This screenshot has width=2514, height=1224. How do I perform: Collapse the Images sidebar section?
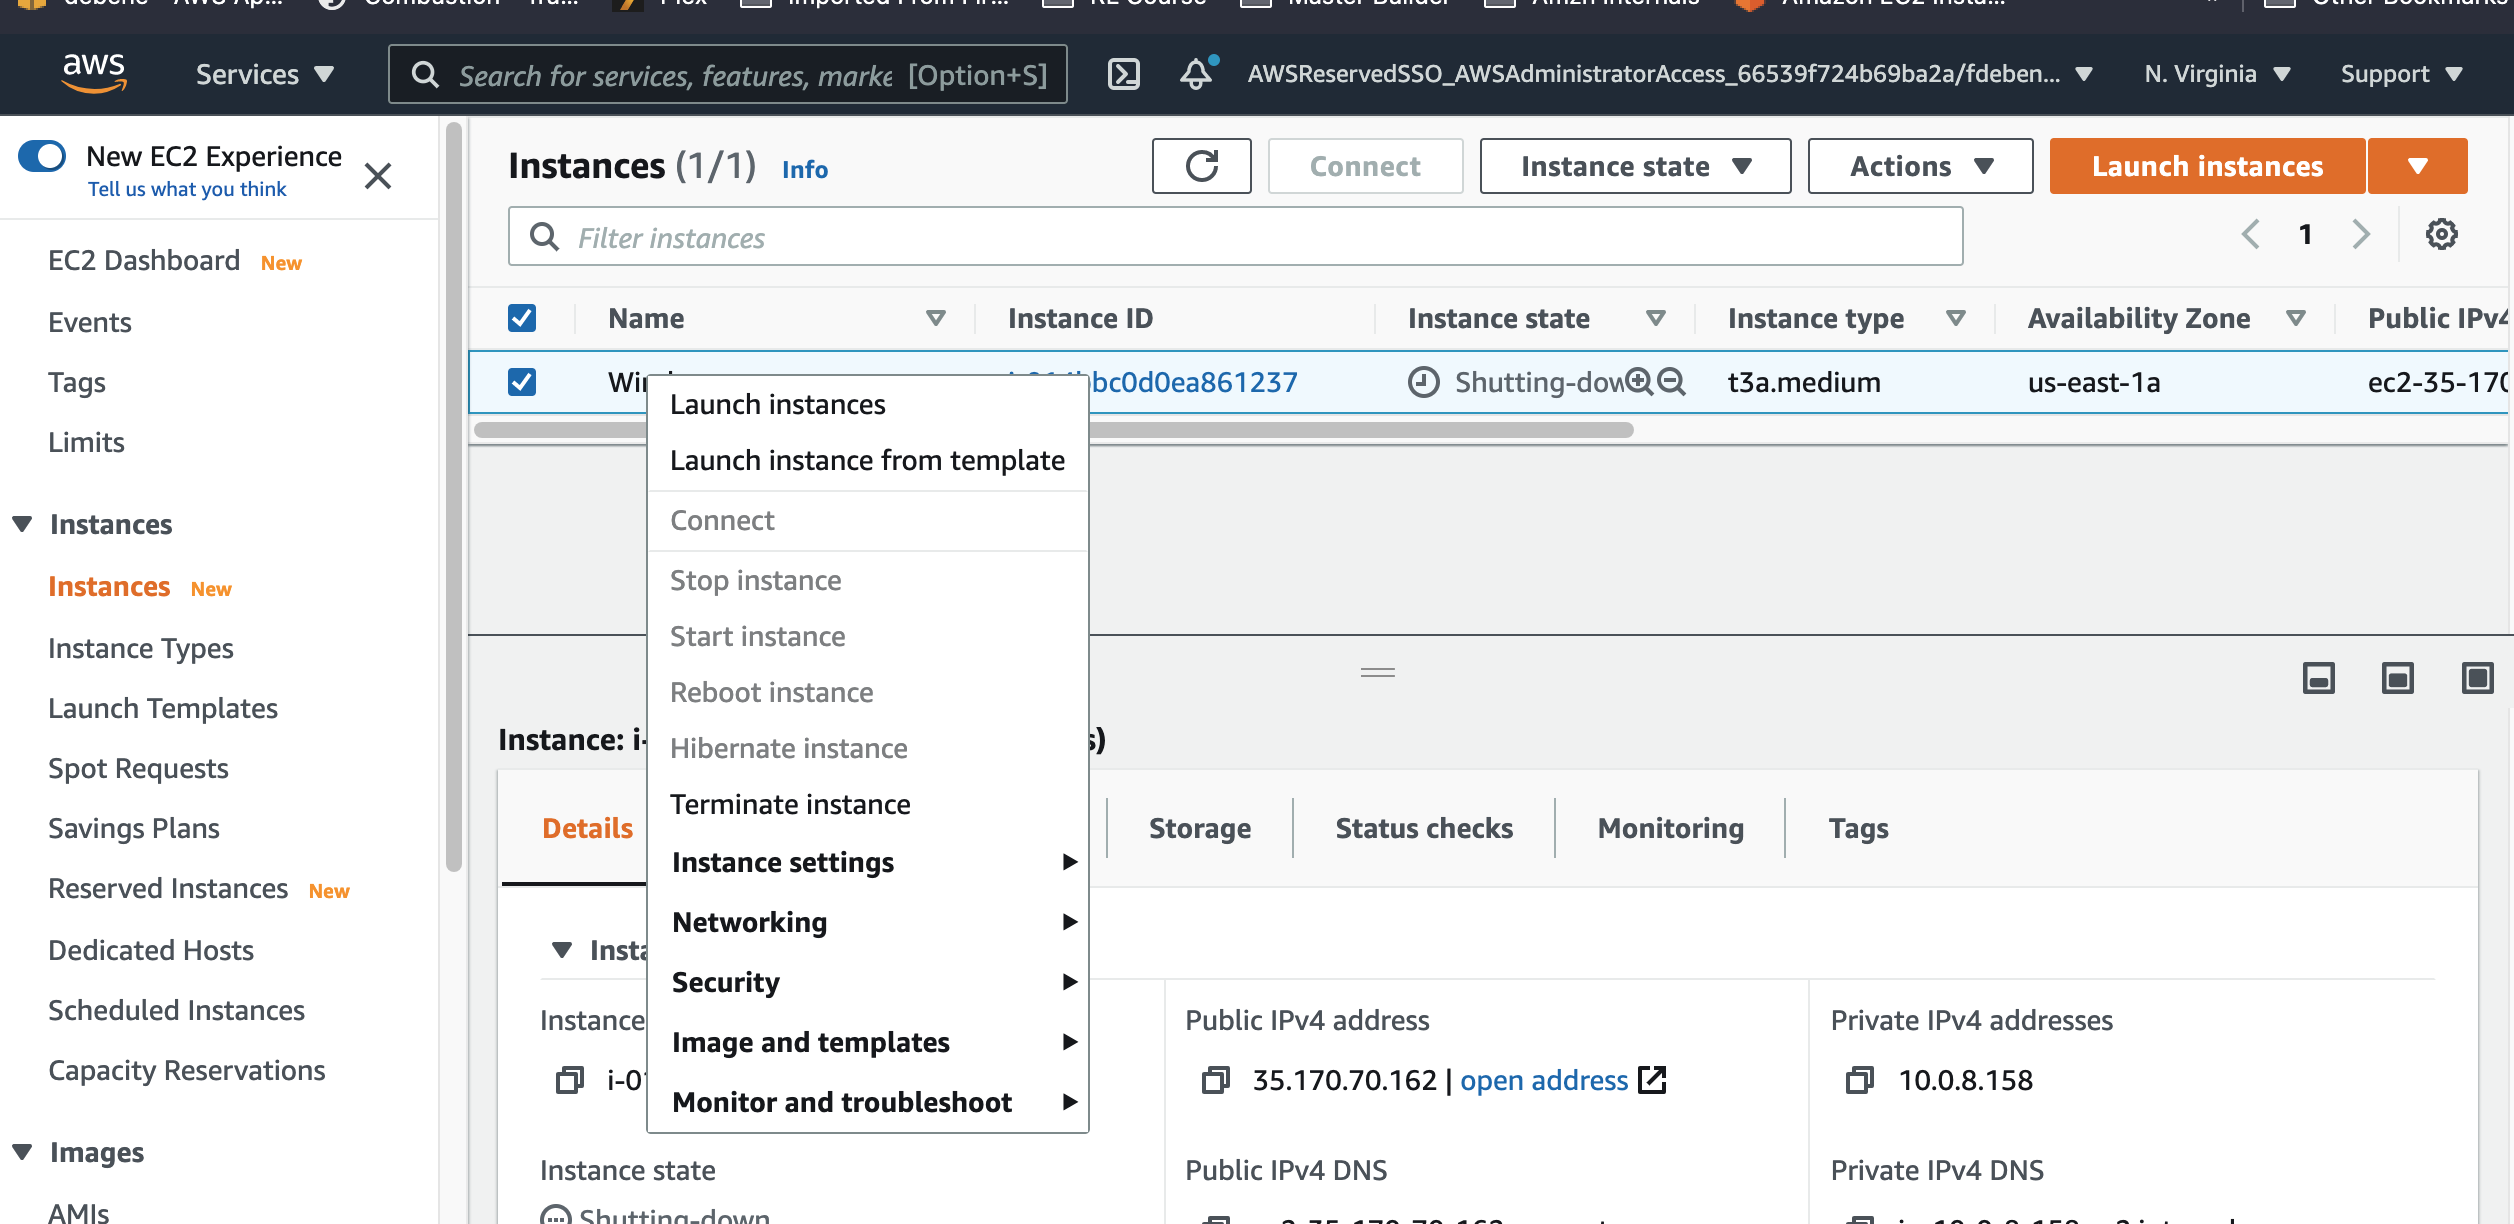coord(22,1152)
